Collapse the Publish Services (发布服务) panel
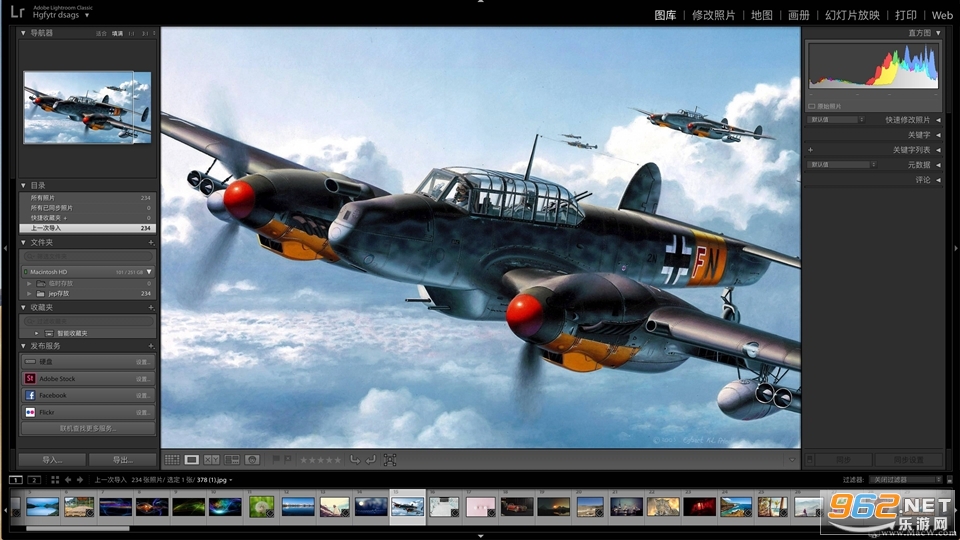The image size is (960, 540). (23, 346)
